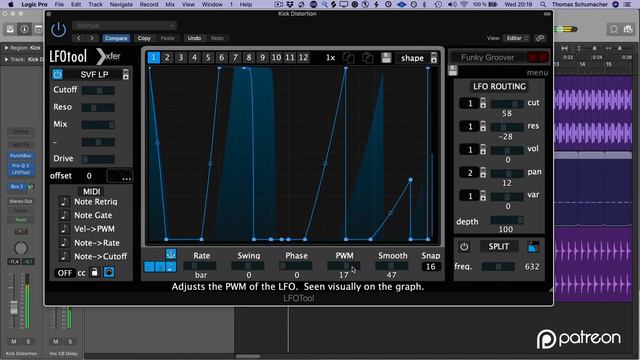640x360 pixels.
Task: Click the Undo button
Action: tap(194, 38)
